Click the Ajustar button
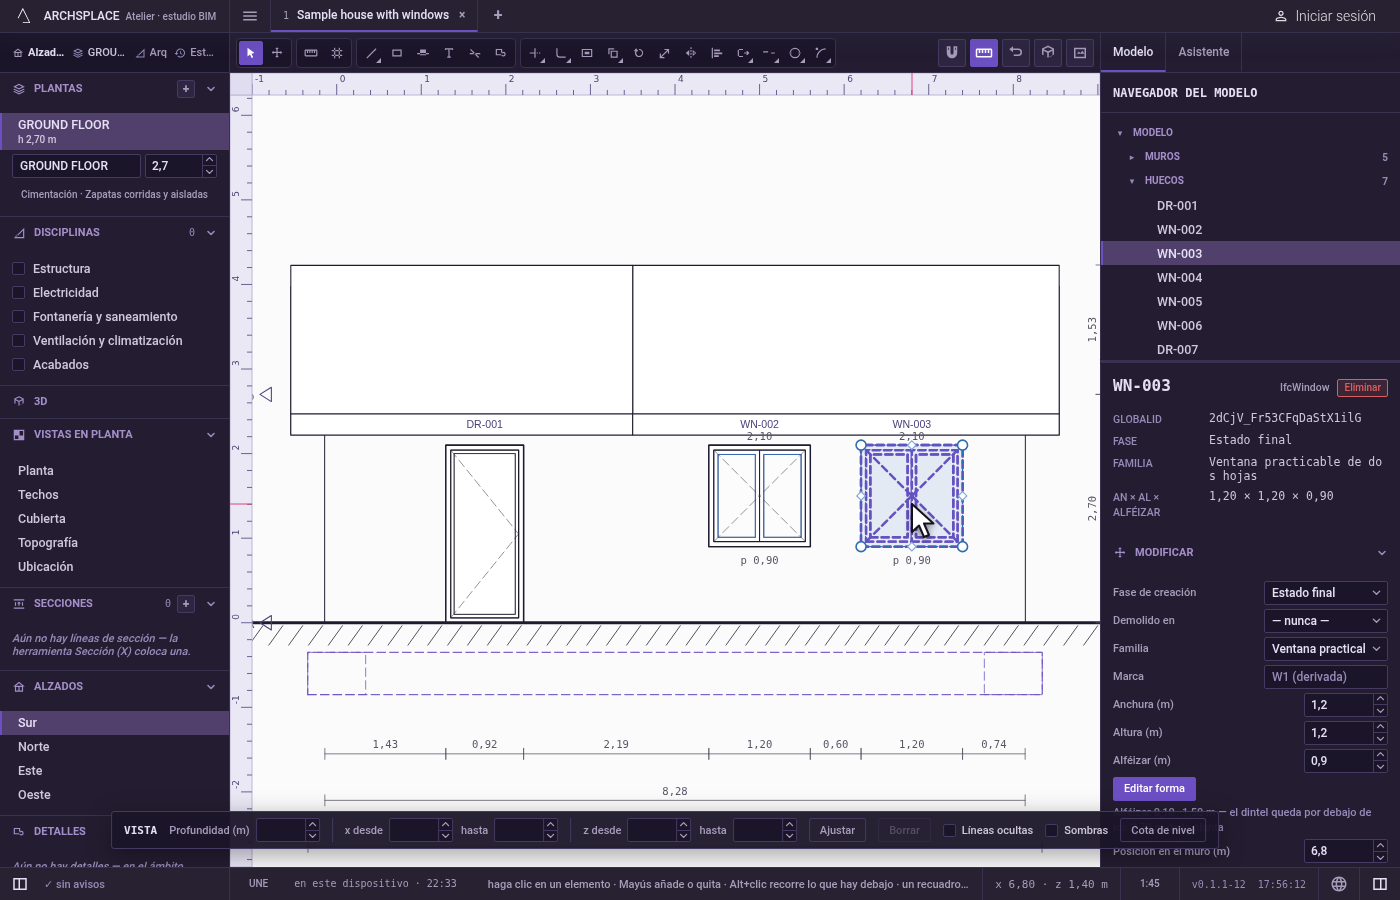The width and height of the screenshot is (1400, 900). click(x=837, y=830)
